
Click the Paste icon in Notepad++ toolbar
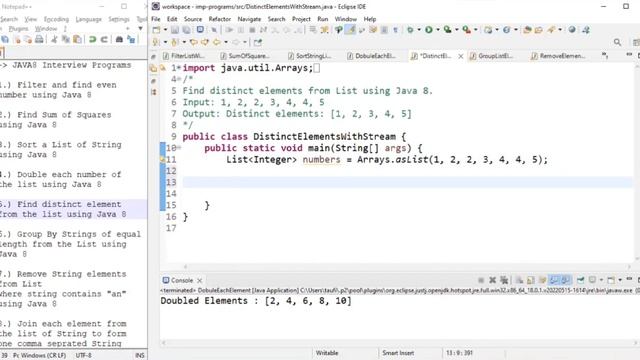77,40
